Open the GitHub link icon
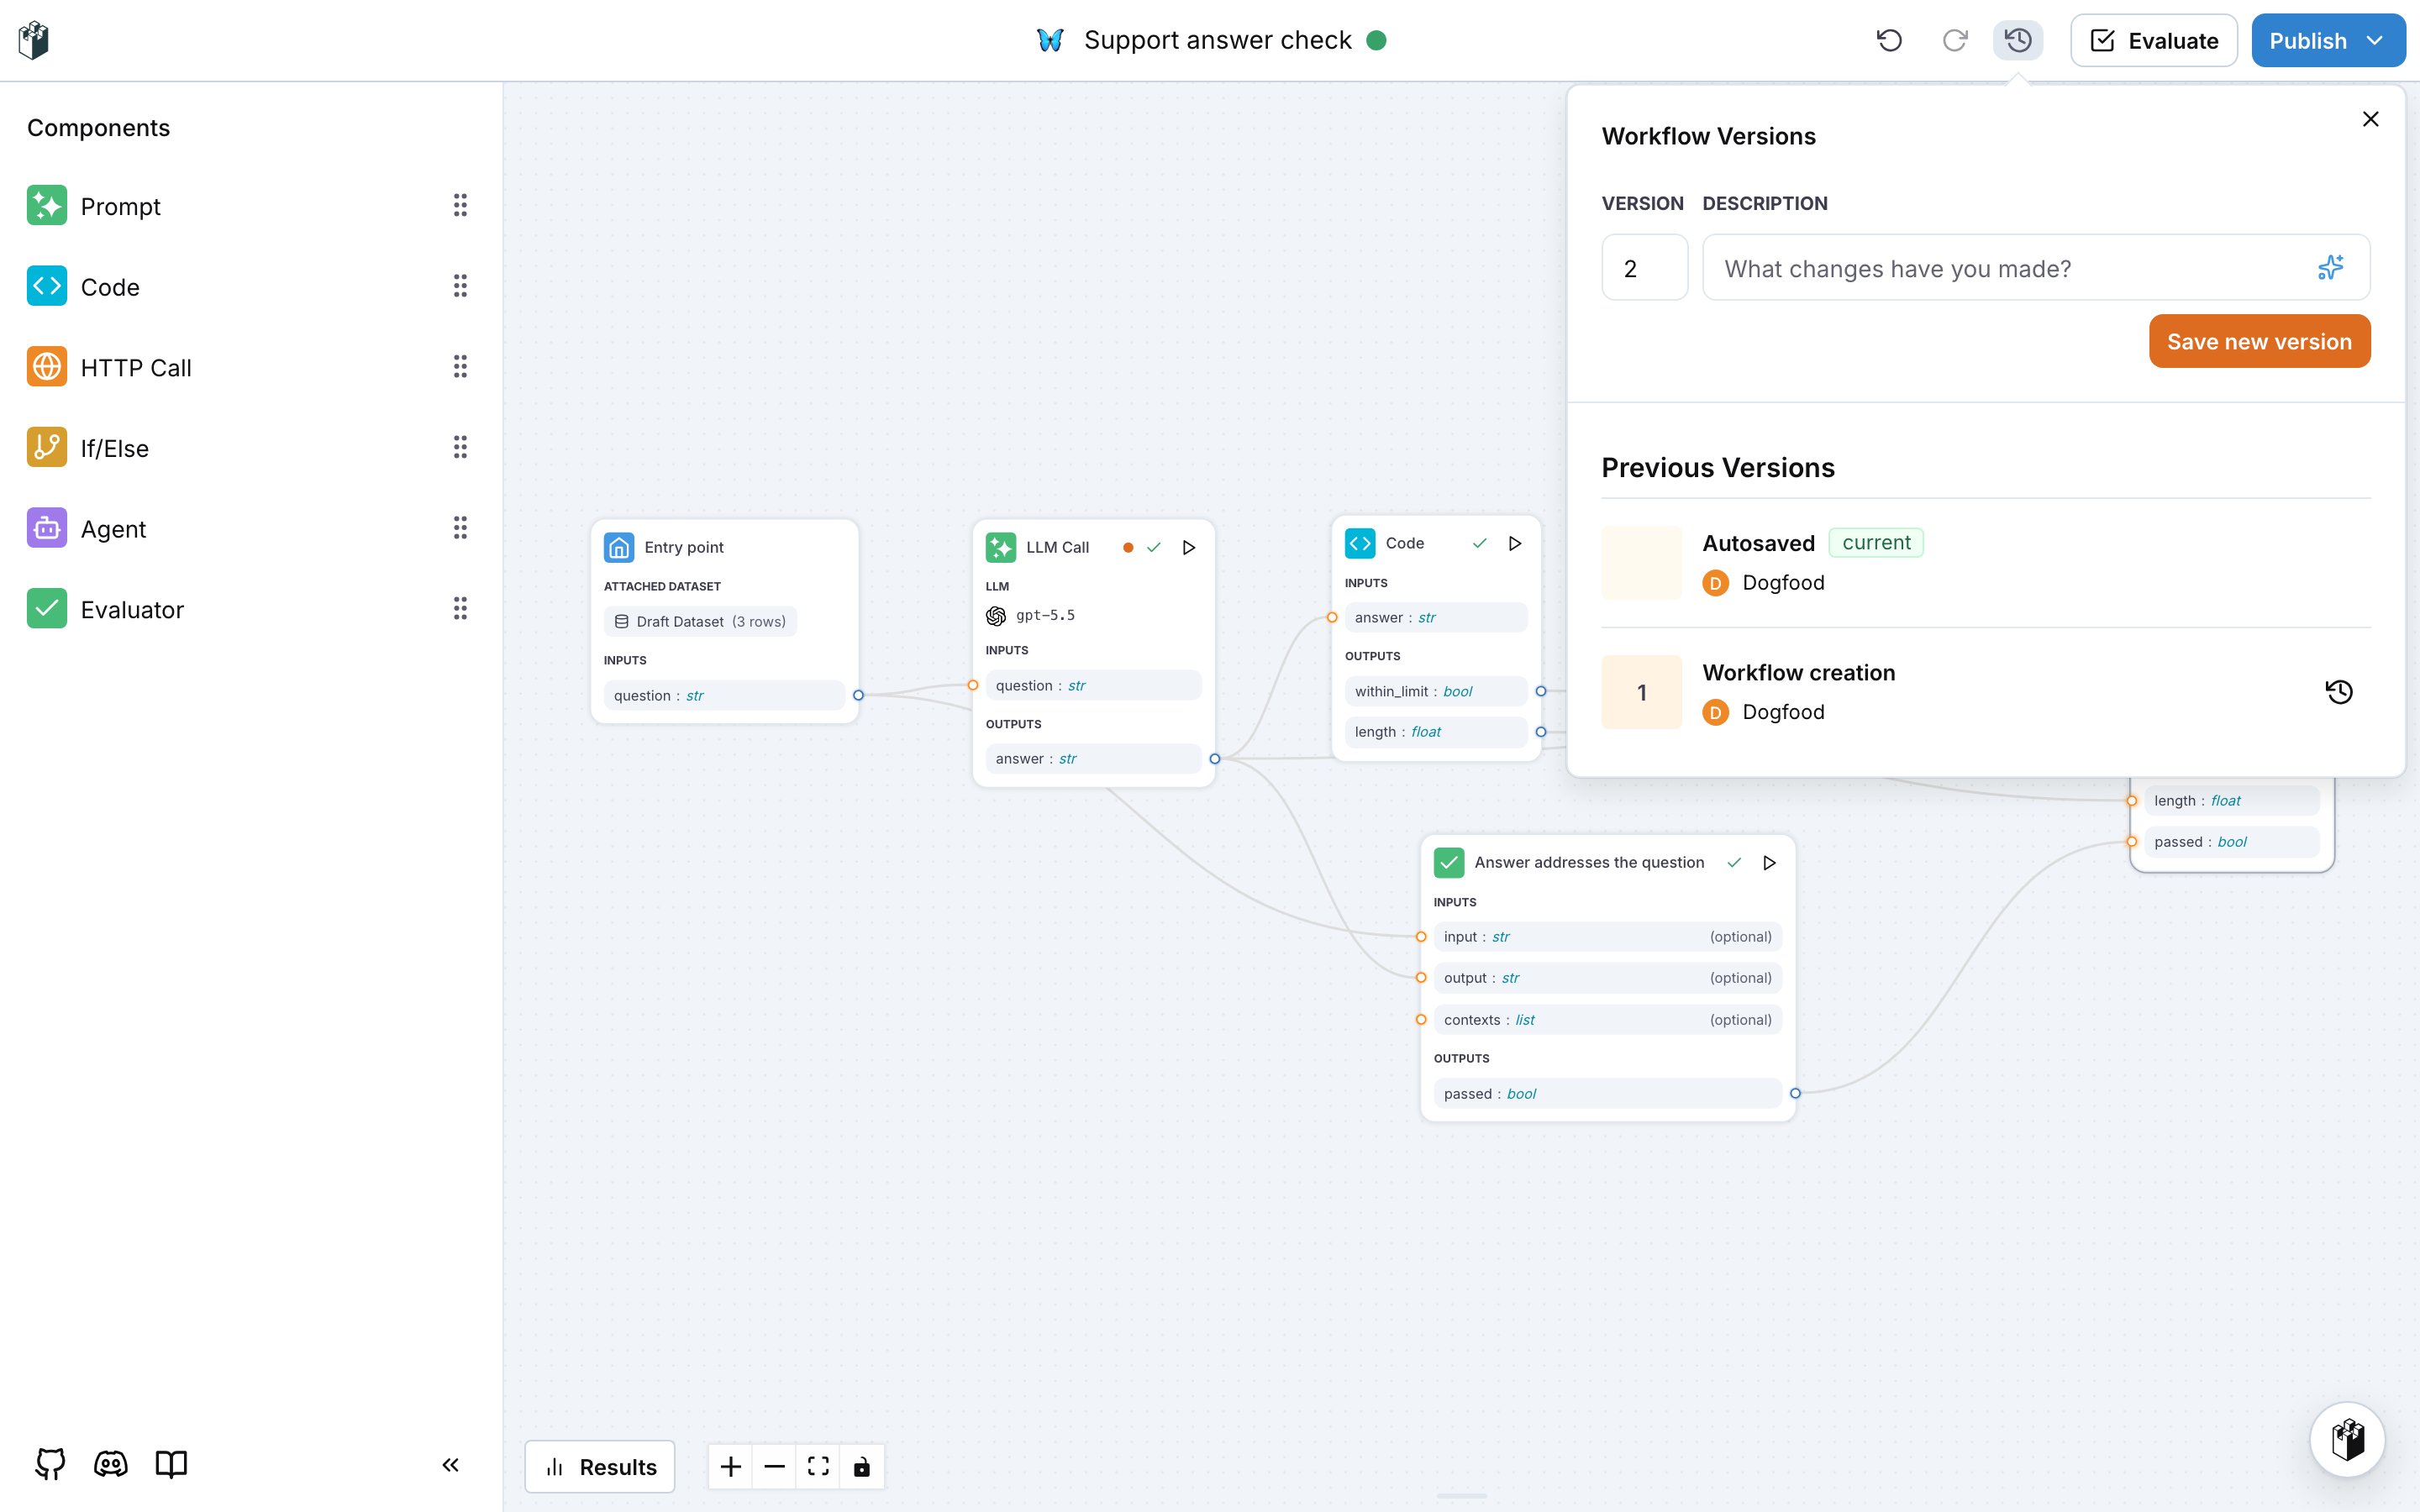The width and height of the screenshot is (2420, 1512). coord(50,1465)
